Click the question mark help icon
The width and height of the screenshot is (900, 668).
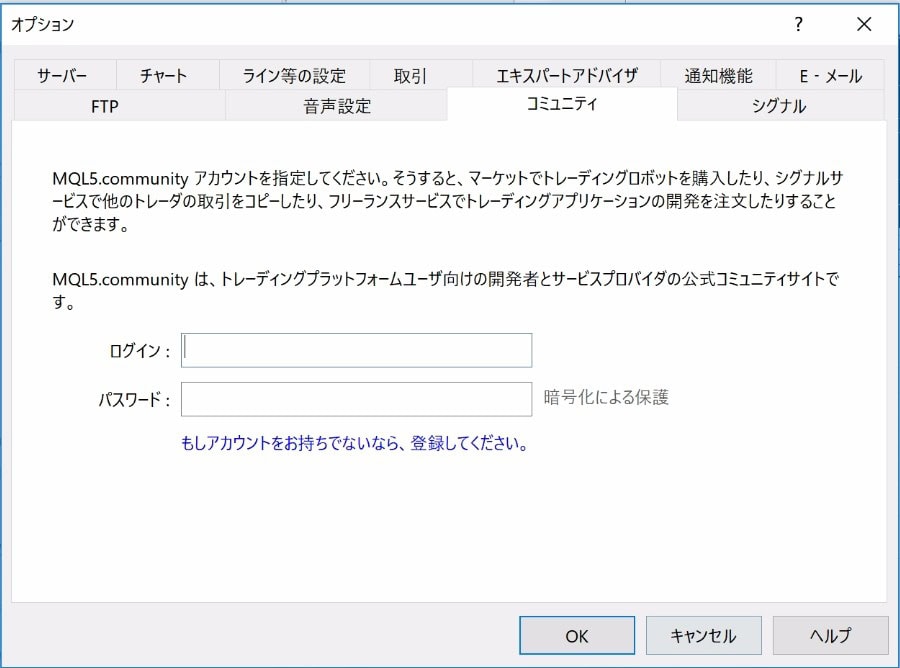798,24
